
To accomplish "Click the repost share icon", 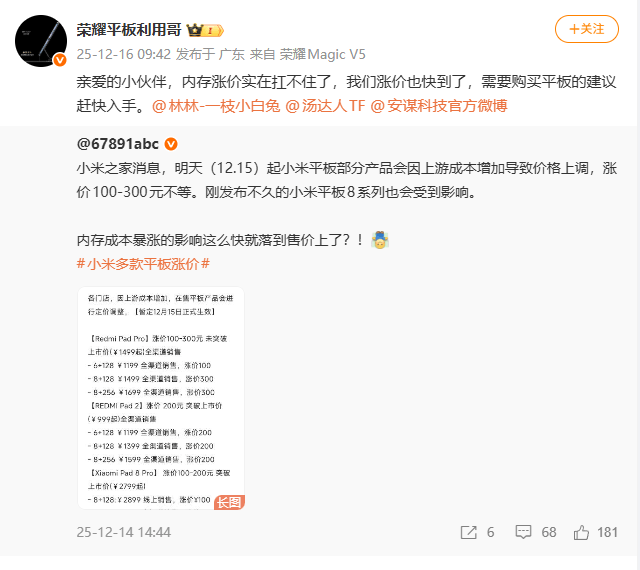I will click(x=468, y=532).
